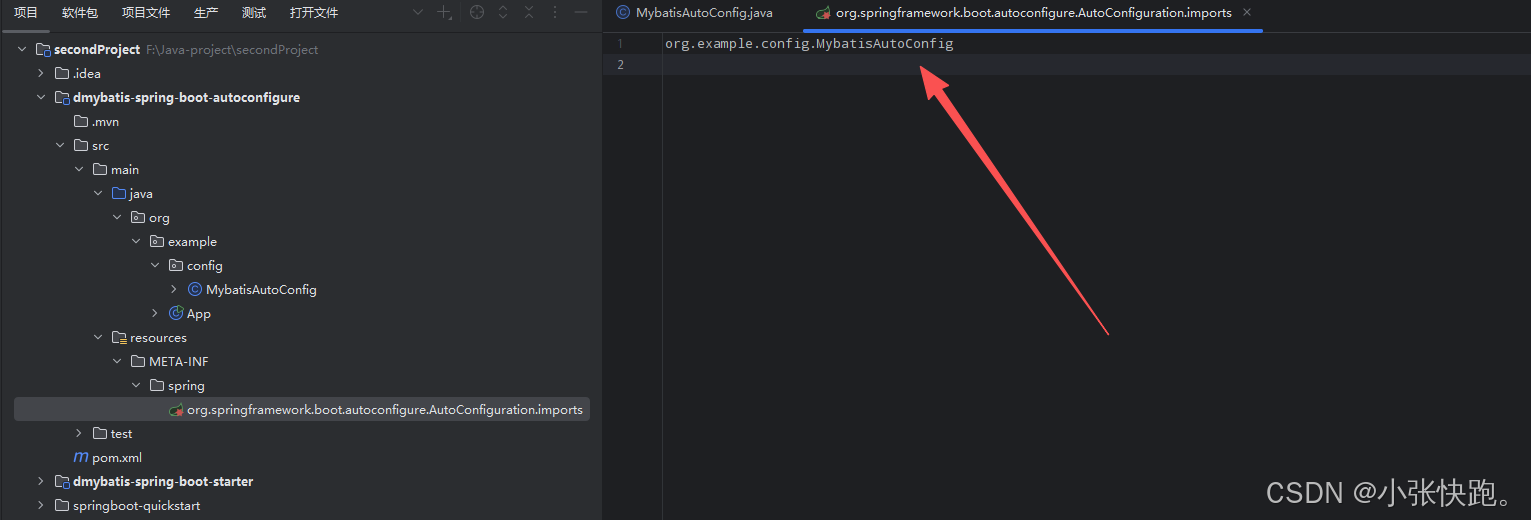Click the Maven pom.xml file icon
1531x520 pixels.
coord(80,457)
